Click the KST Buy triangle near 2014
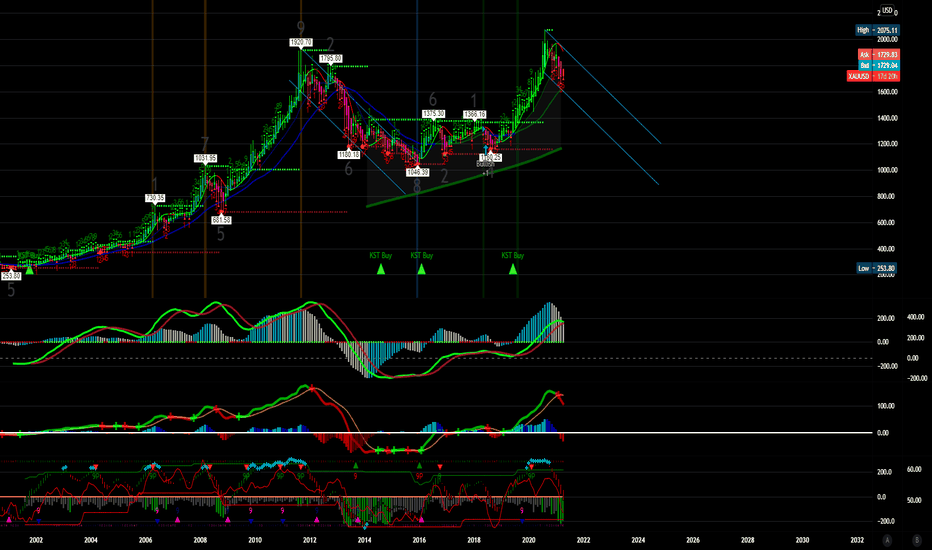 pos(381,269)
